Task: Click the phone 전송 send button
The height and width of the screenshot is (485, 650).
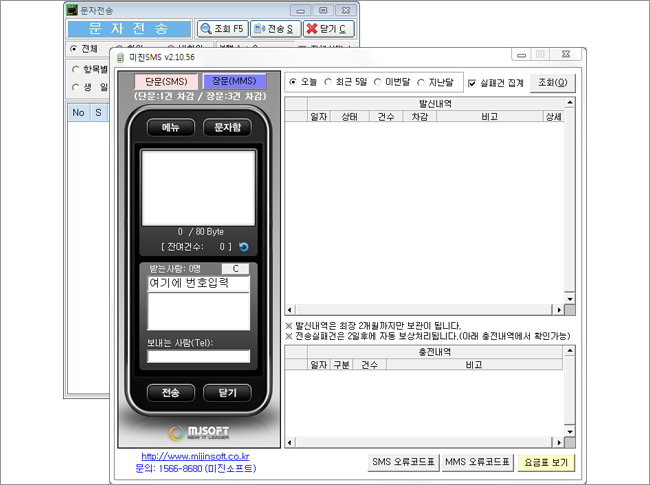Action: pos(171,393)
